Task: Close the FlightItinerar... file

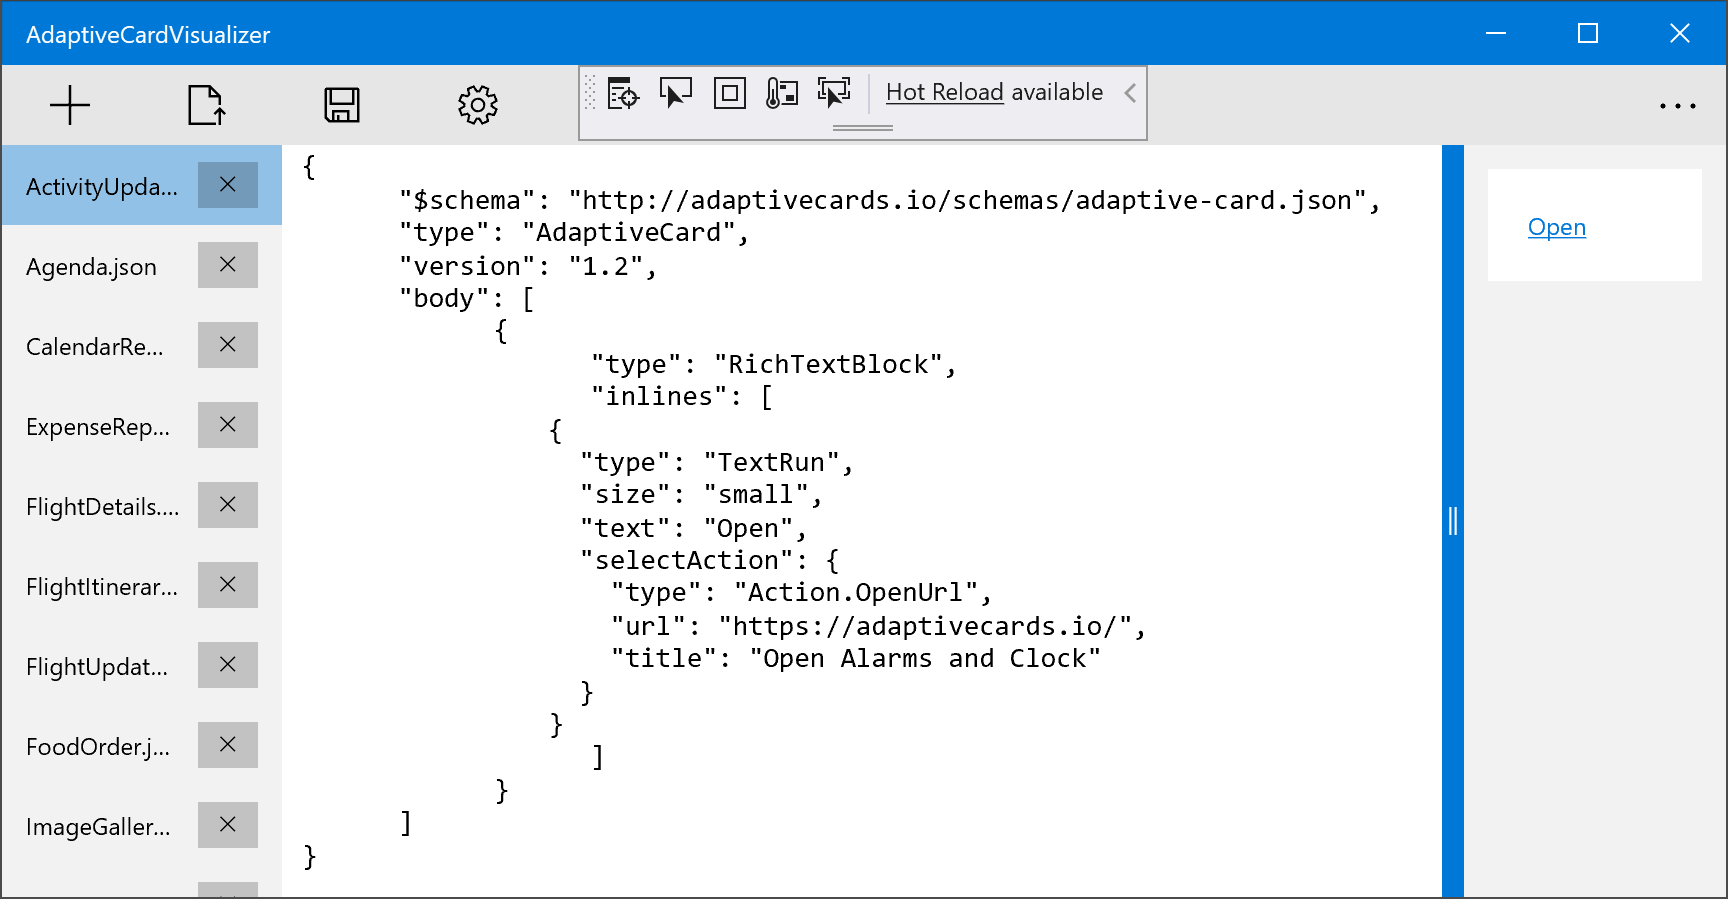Action: point(228,585)
